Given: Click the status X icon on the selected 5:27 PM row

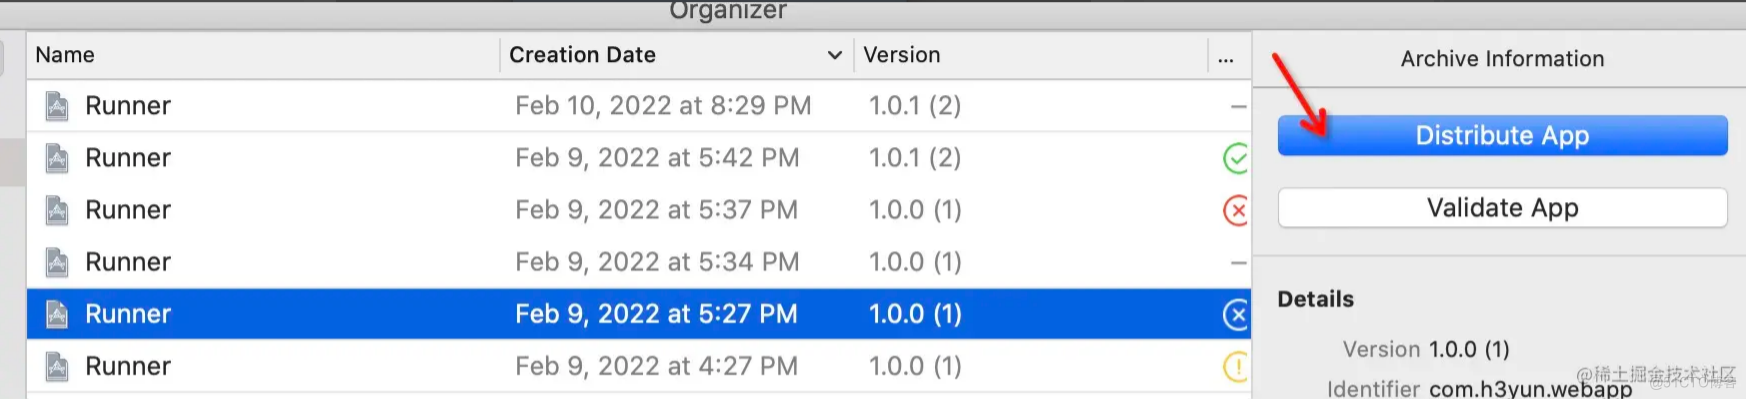Looking at the screenshot, I should 1236,314.
